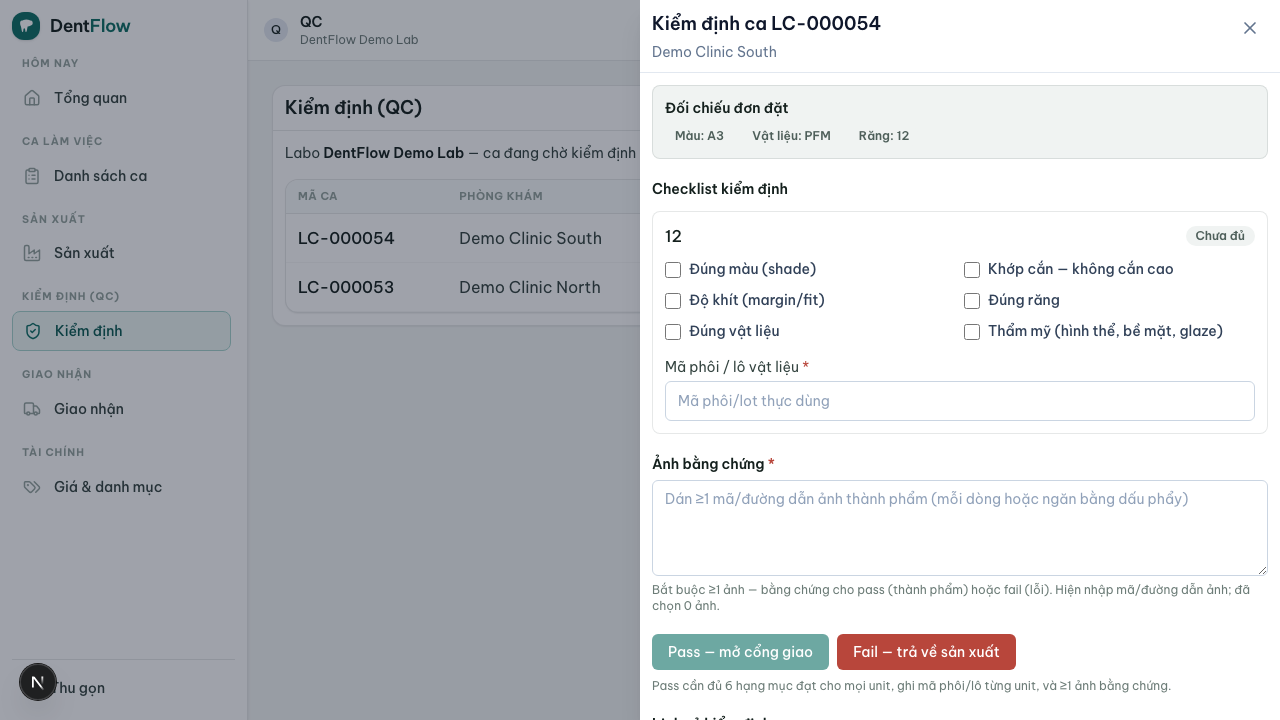Enable the Đúng vật liệu checkbox
This screenshot has height=720, width=1280.
coord(673,332)
